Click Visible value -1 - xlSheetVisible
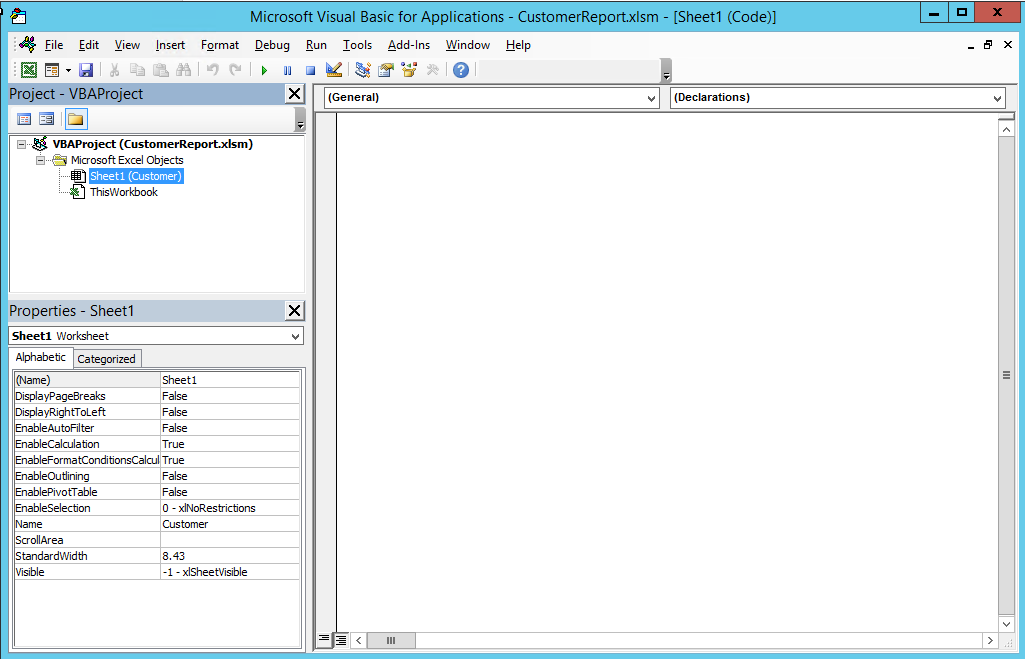1025x659 pixels. (x=230, y=572)
